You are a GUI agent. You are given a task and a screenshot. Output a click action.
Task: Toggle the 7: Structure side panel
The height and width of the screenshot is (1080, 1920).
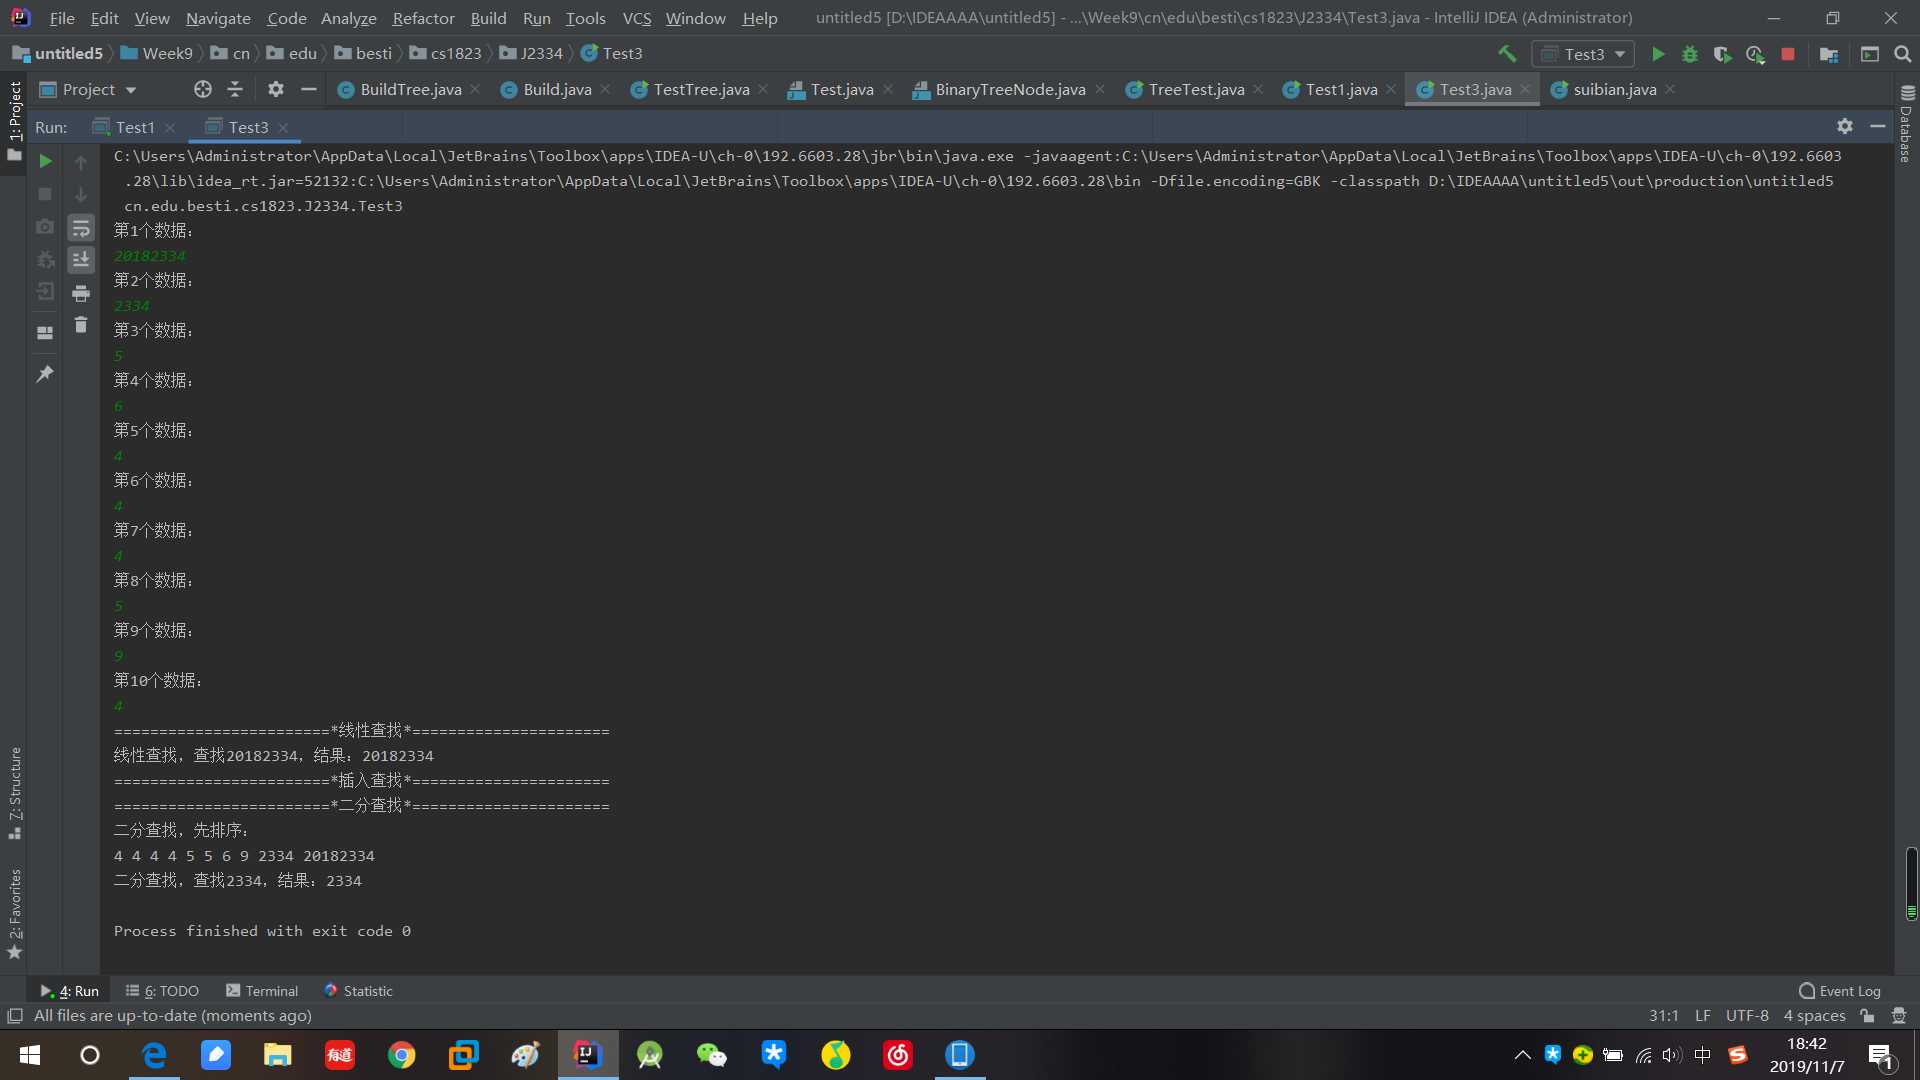click(14, 793)
